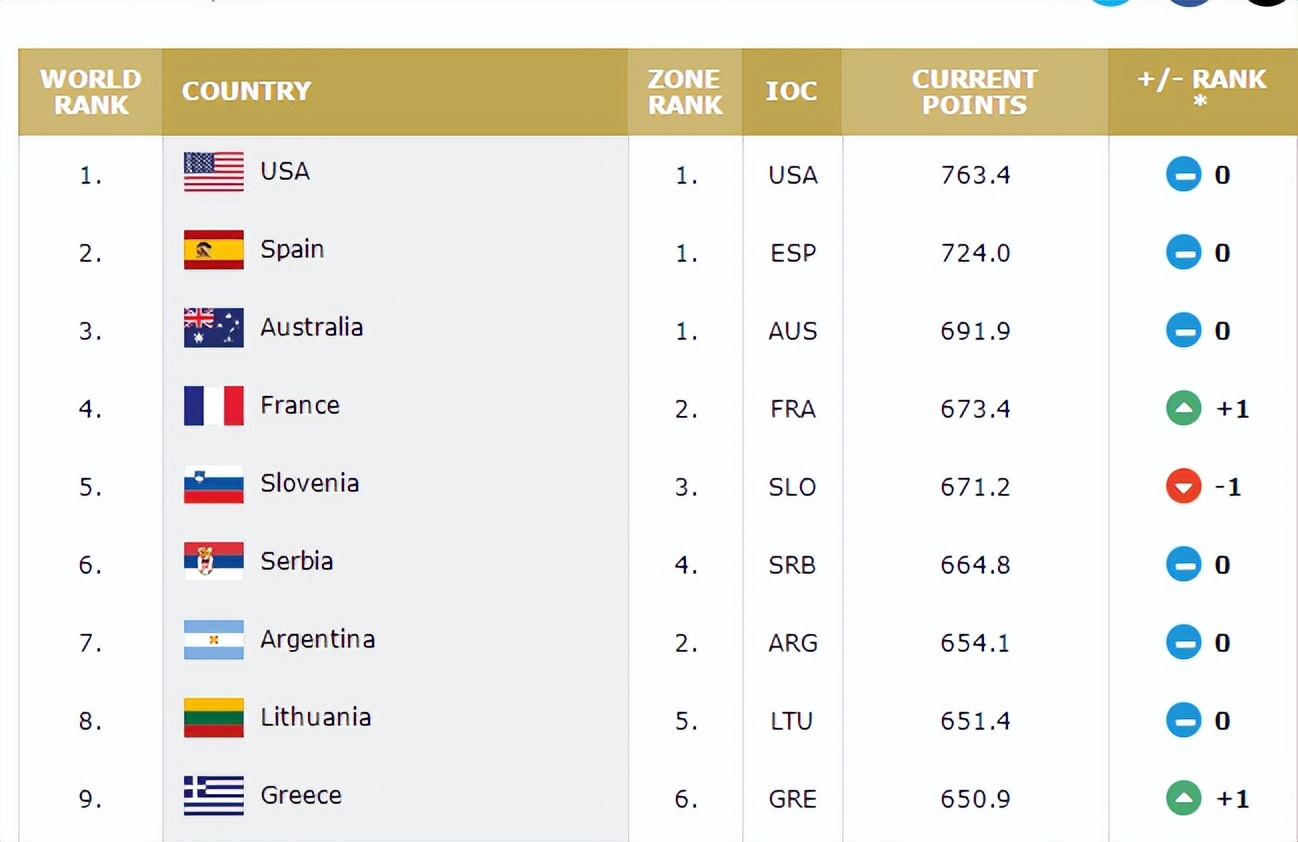Screen dimensions: 1298x842
Task: Sort by the World Rank column header
Action: coord(90,92)
